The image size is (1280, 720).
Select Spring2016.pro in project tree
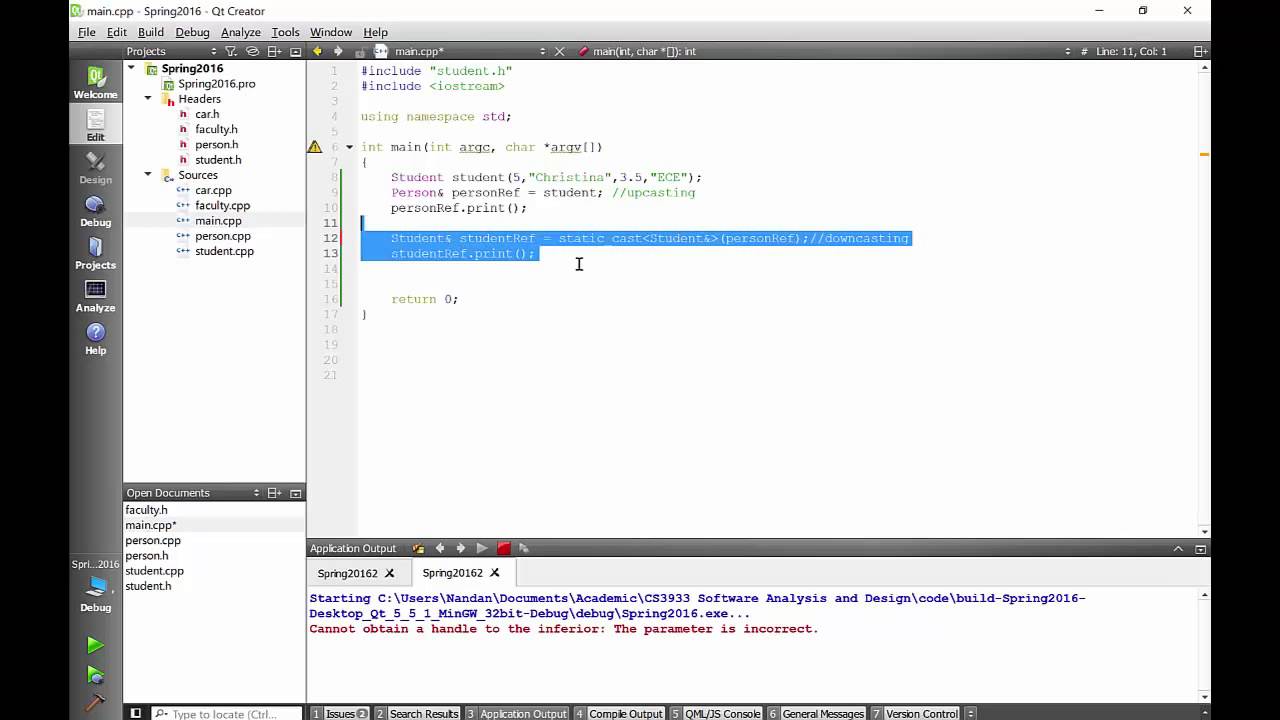[x=216, y=84]
